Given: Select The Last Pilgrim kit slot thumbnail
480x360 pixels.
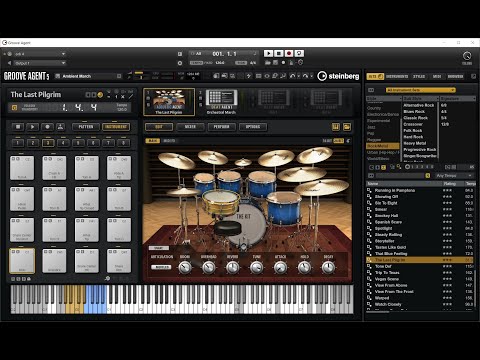Looking at the screenshot, I should click(169, 102).
